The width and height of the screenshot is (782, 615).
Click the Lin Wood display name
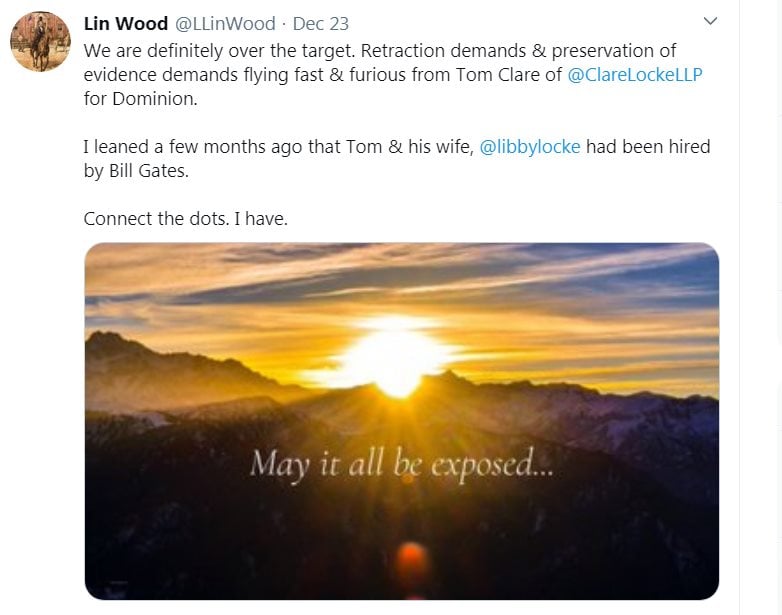pos(126,23)
